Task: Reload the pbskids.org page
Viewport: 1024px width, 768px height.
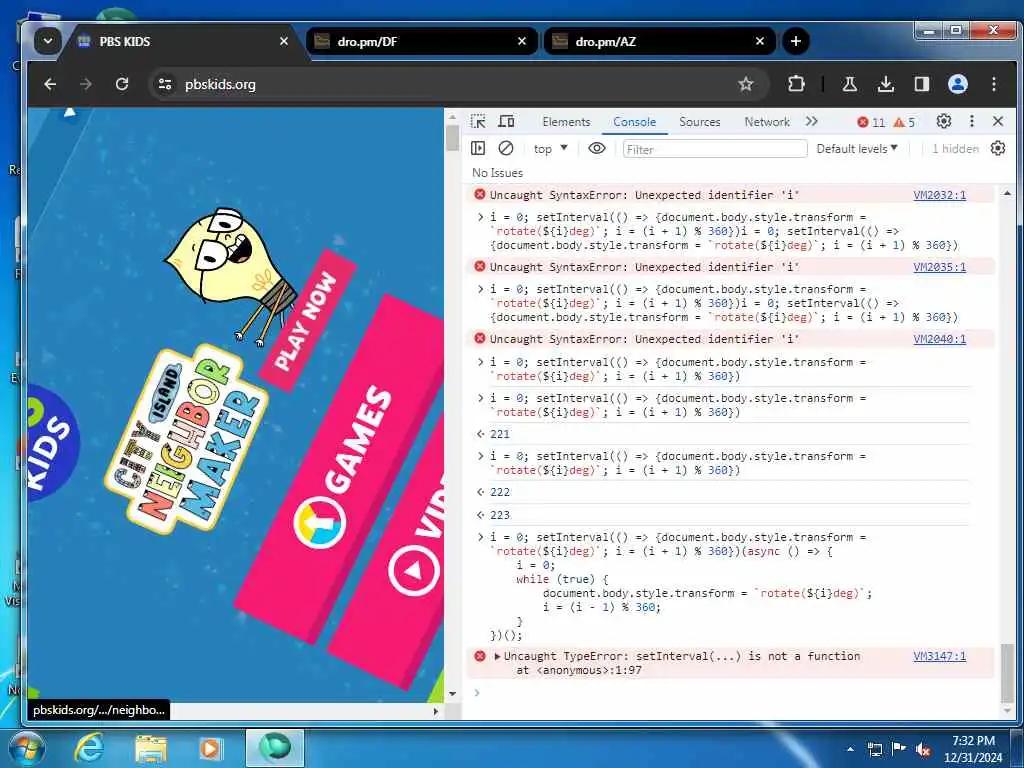Action: pos(122,84)
